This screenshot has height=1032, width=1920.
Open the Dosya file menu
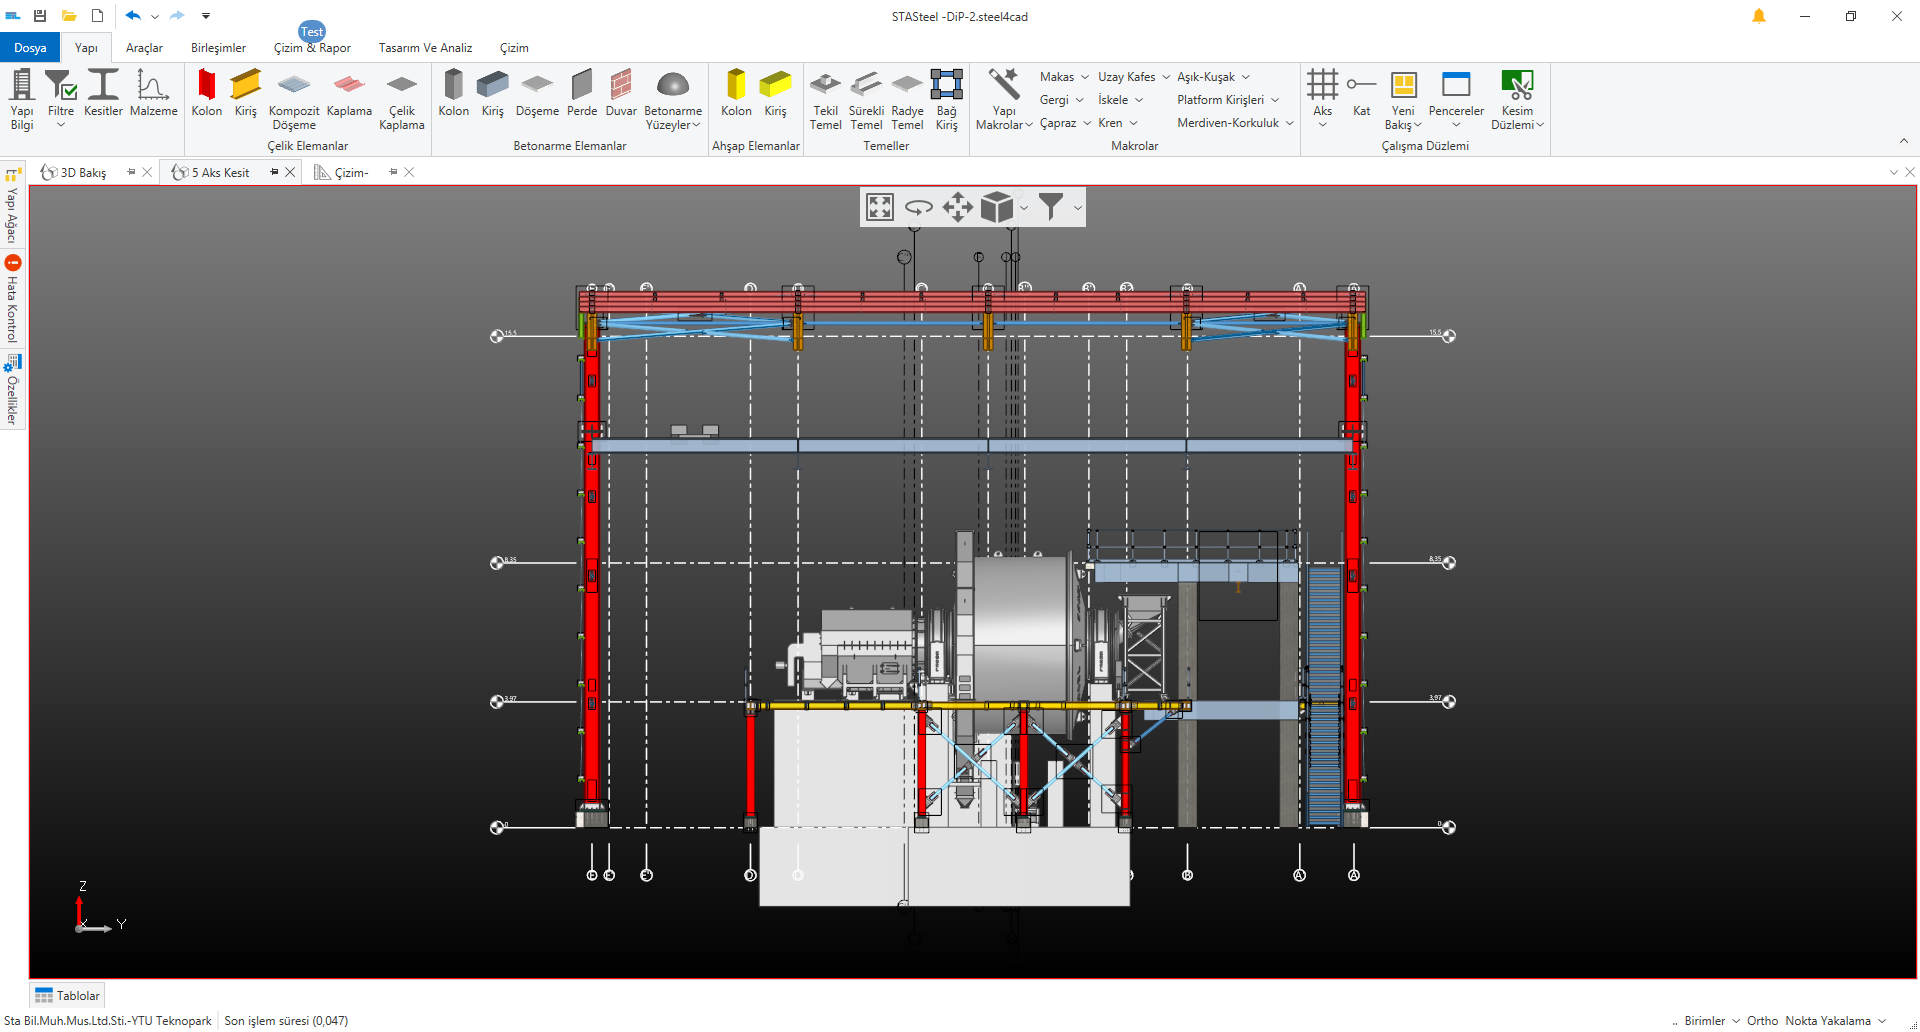[30, 48]
